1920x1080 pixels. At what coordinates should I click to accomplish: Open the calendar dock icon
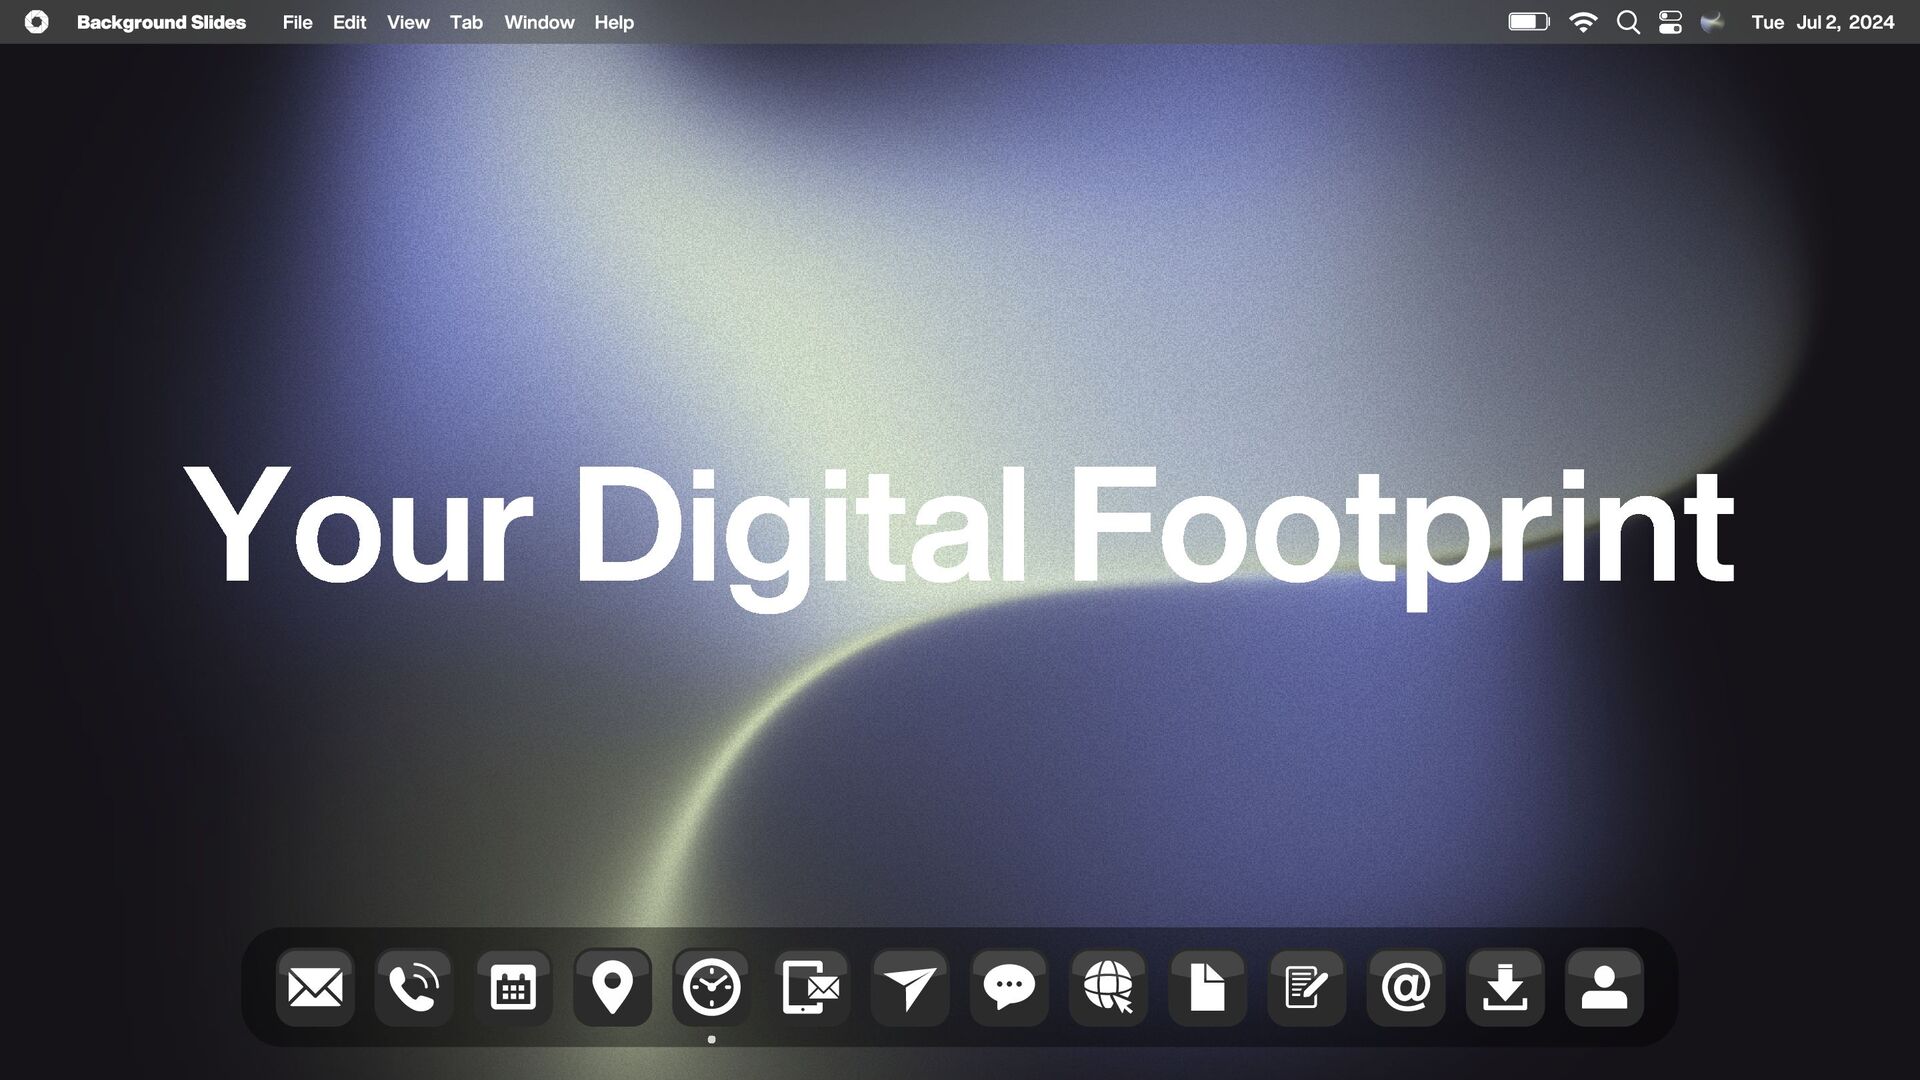tap(513, 988)
